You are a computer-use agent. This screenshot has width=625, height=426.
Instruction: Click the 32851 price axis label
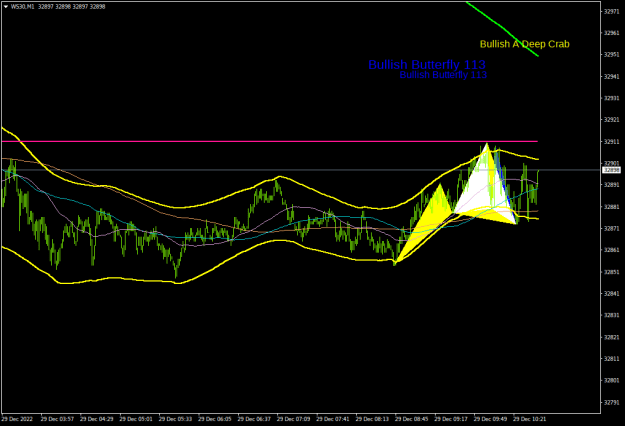point(611,272)
